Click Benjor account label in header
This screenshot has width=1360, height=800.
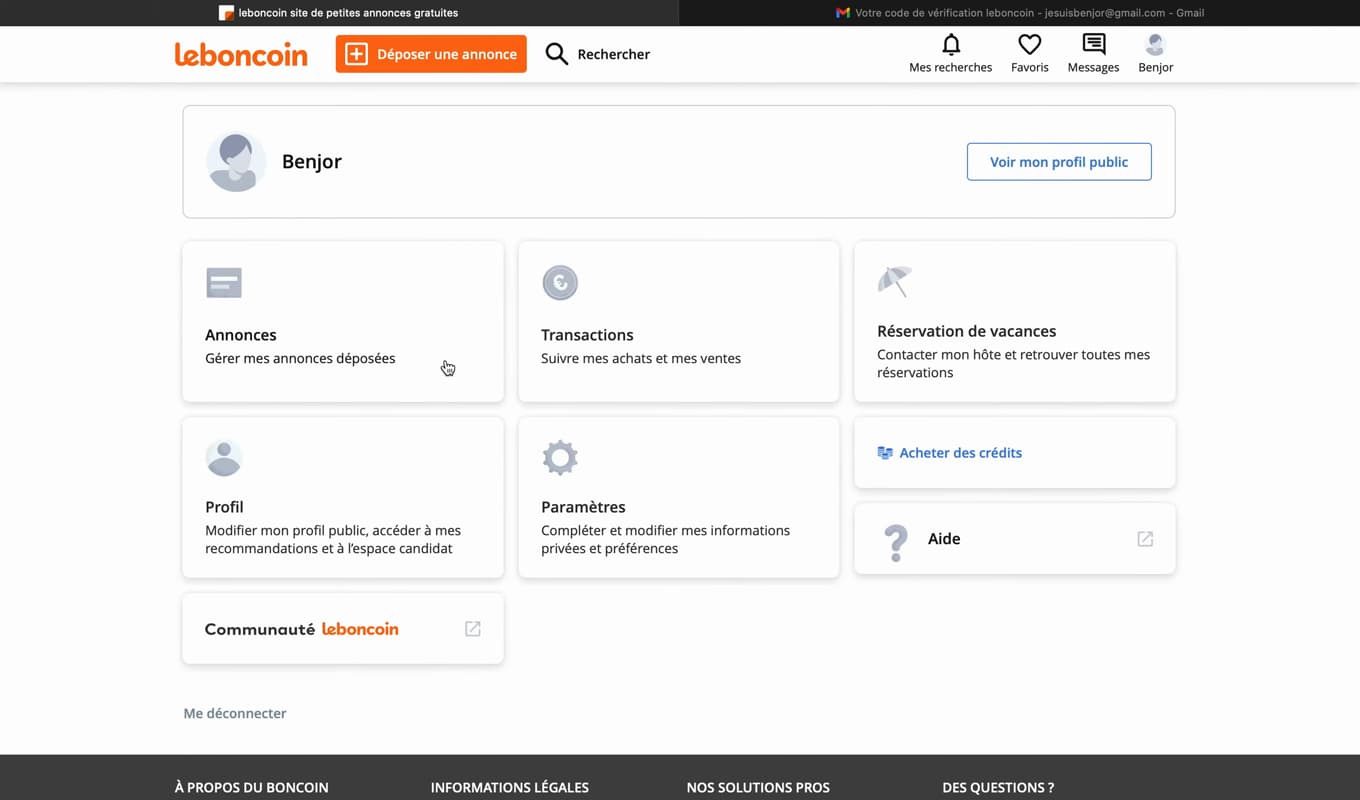[1156, 67]
